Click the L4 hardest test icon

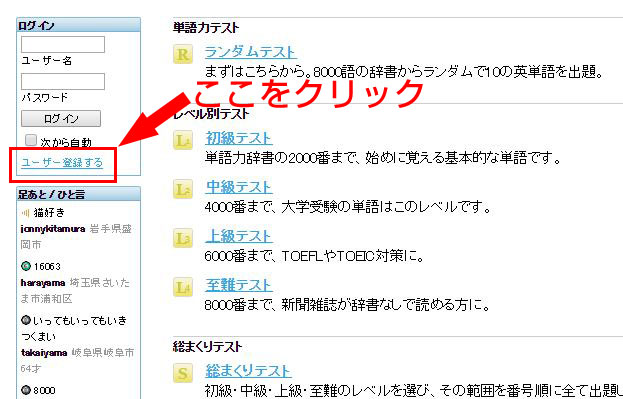click(183, 287)
